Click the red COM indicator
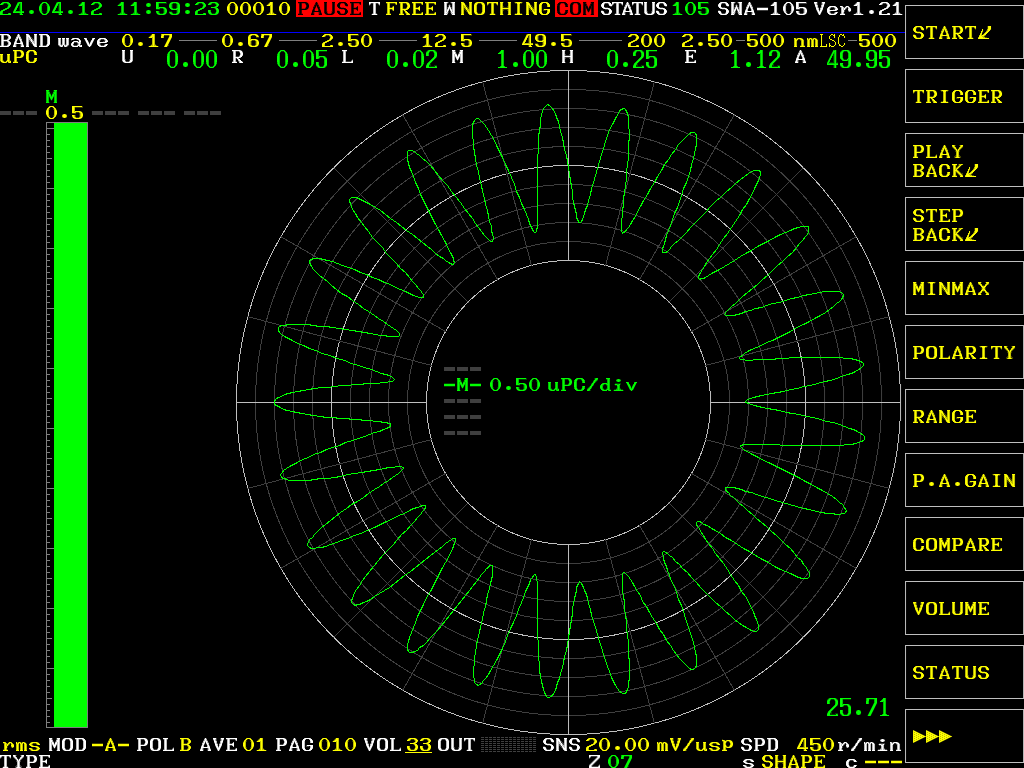1024x768 pixels. click(575, 9)
